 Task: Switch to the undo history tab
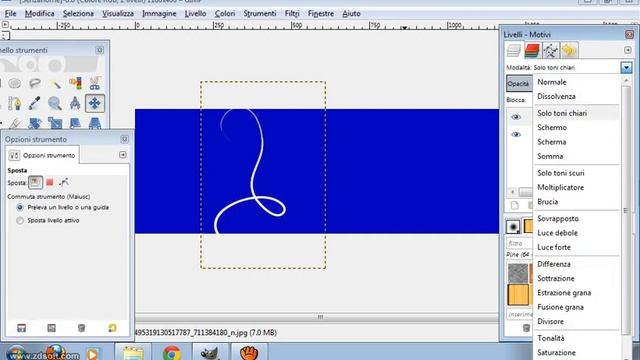click(569, 50)
